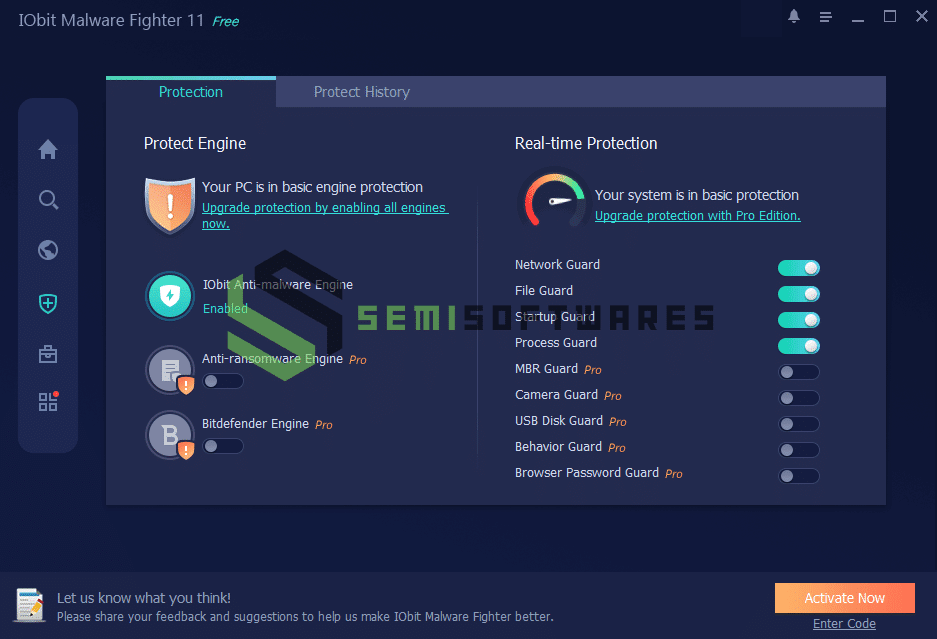Click the Behavior Guard label
Screen dimensions: 937x639
[x=558, y=447]
